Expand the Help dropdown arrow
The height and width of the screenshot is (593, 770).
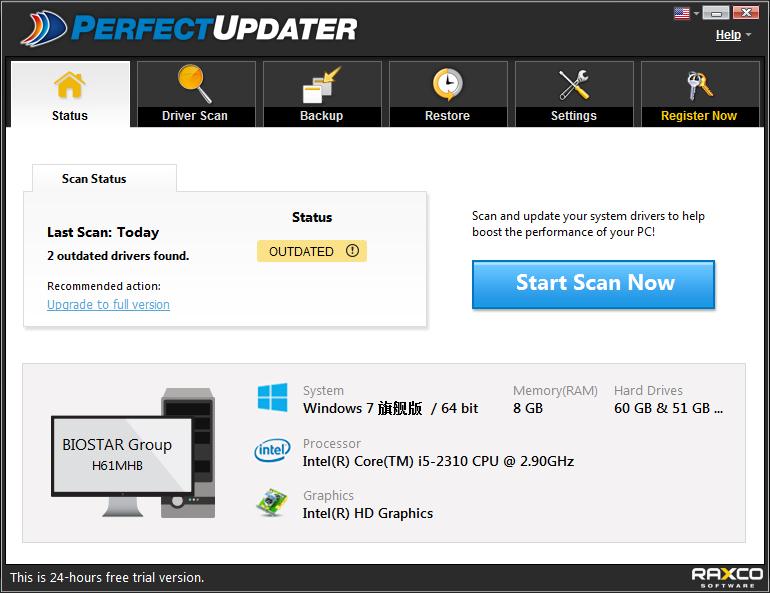[x=748, y=35]
